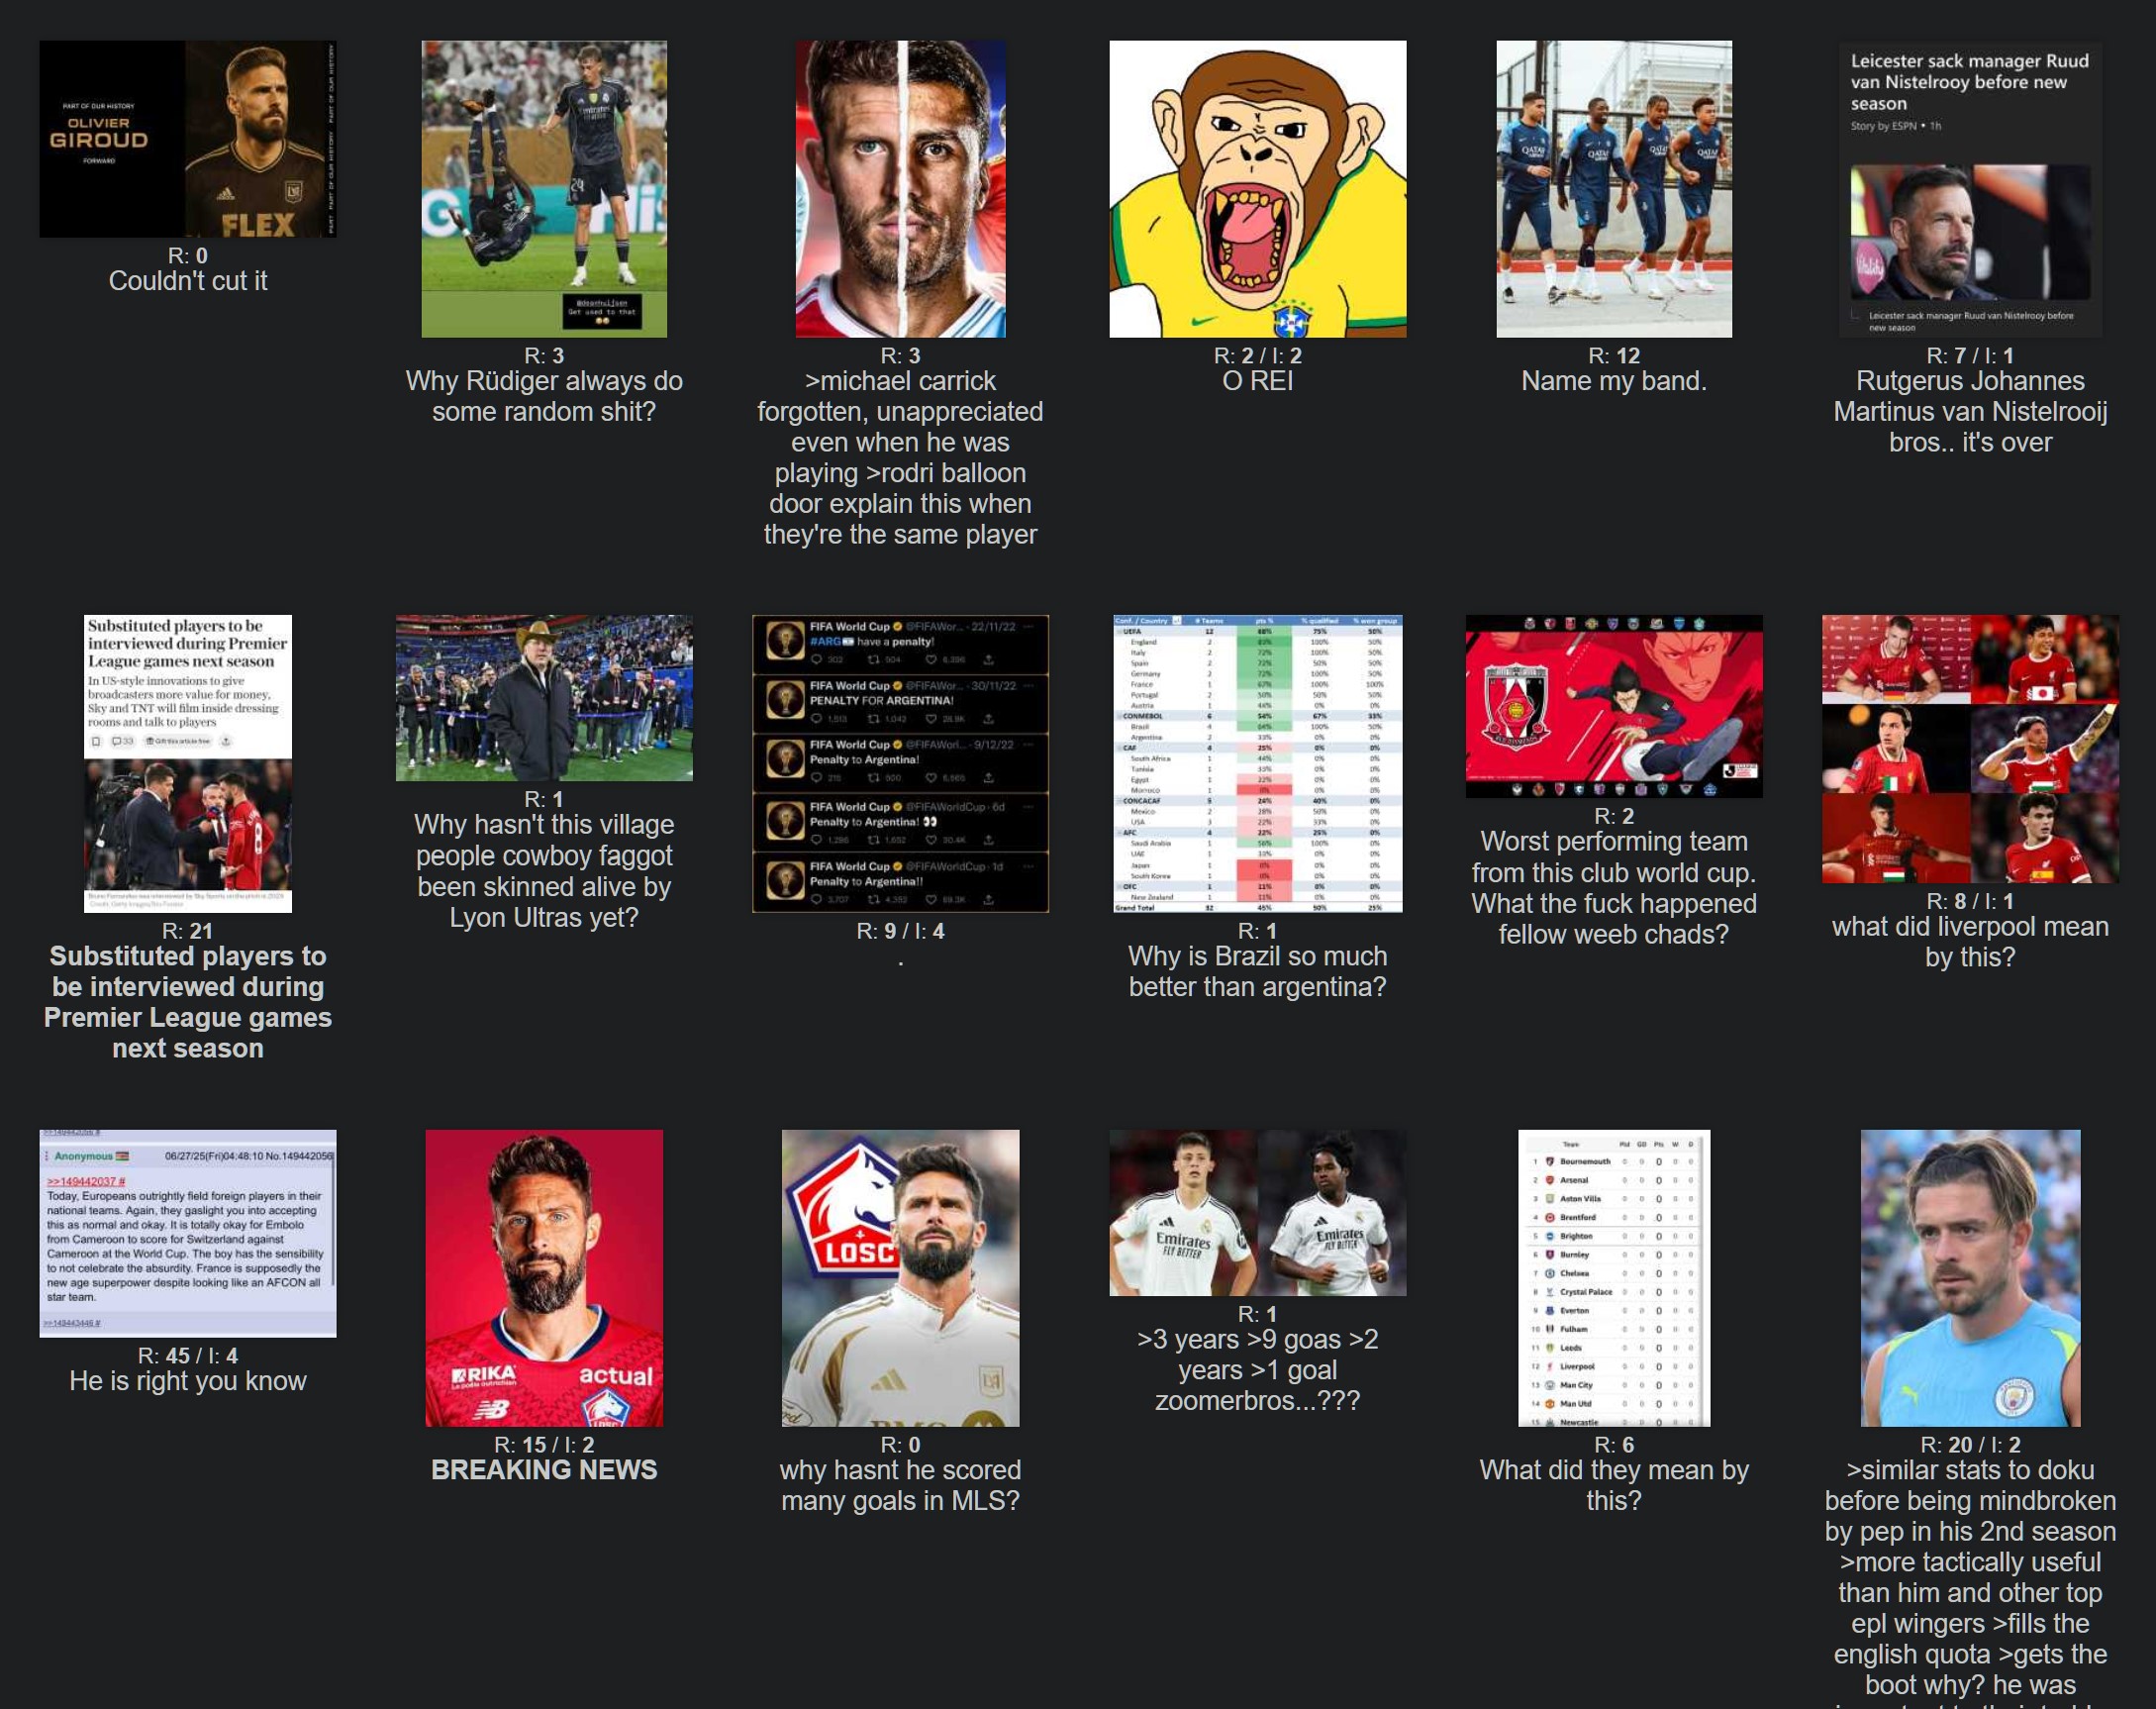Open the Anonymous post screenshot thumbnail
This screenshot has height=1709, width=2156.
(x=188, y=1233)
